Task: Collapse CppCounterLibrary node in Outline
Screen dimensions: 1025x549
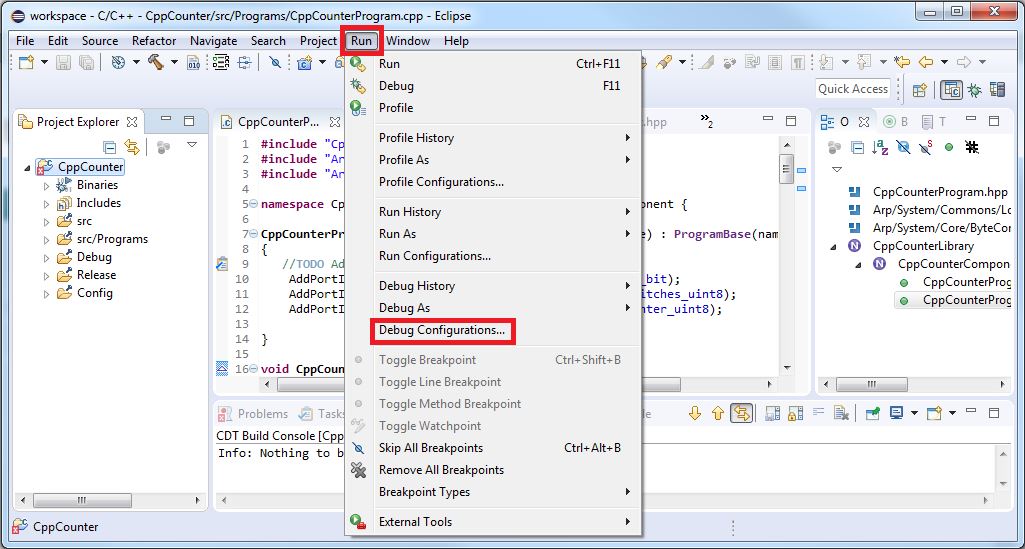Action: (833, 247)
